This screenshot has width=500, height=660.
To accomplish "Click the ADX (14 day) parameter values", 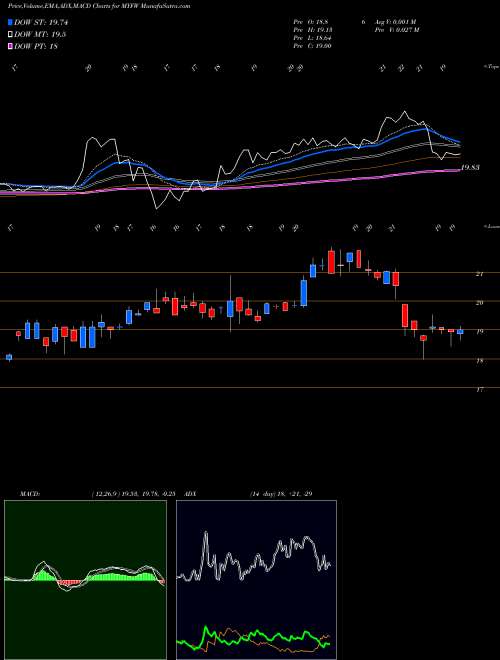I will point(281,493).
